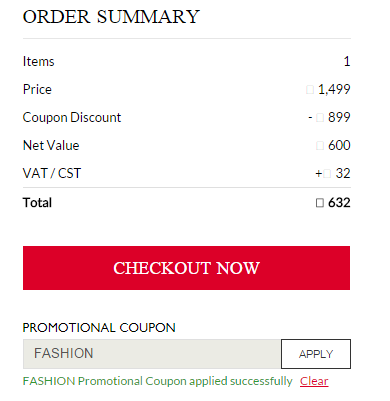Click the PROMOTIONAL COUPON heading

click(99, 328)
